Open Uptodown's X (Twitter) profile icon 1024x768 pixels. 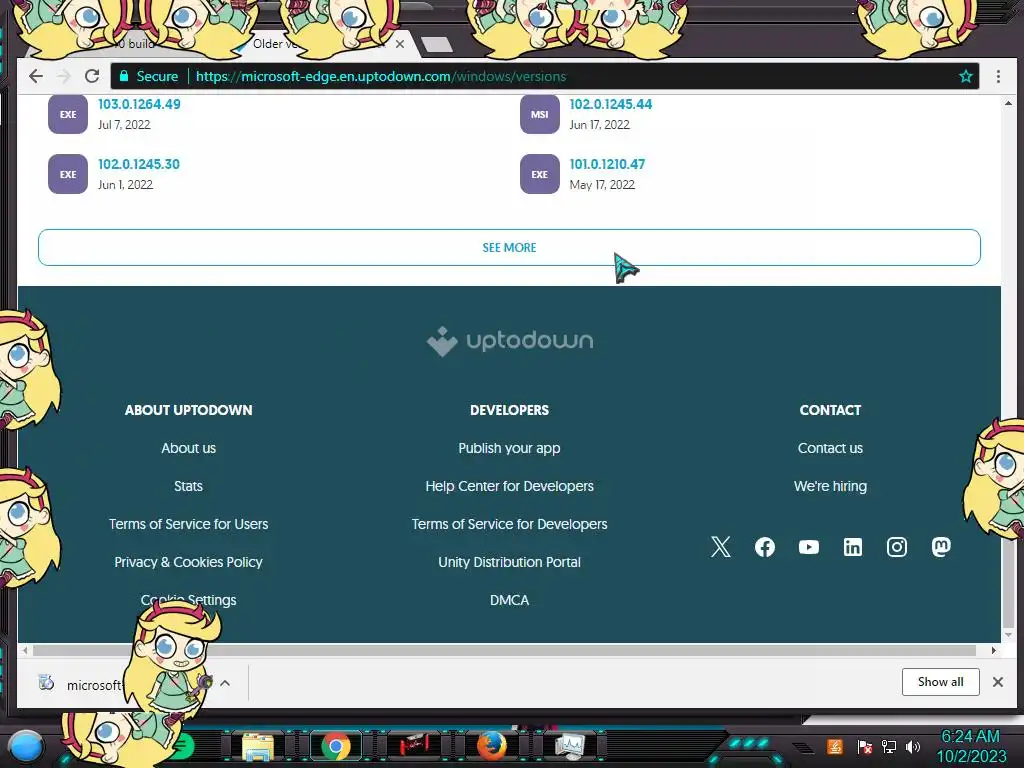[x=720, y=547]
